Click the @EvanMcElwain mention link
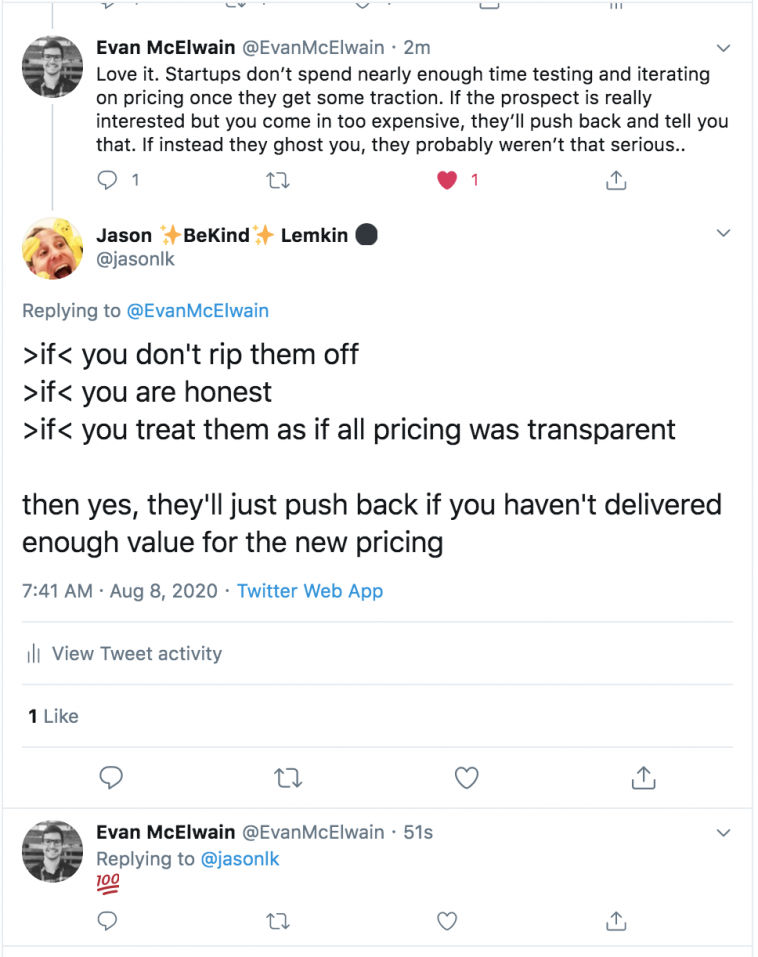758x957 pixels. [x=197, y=311]
